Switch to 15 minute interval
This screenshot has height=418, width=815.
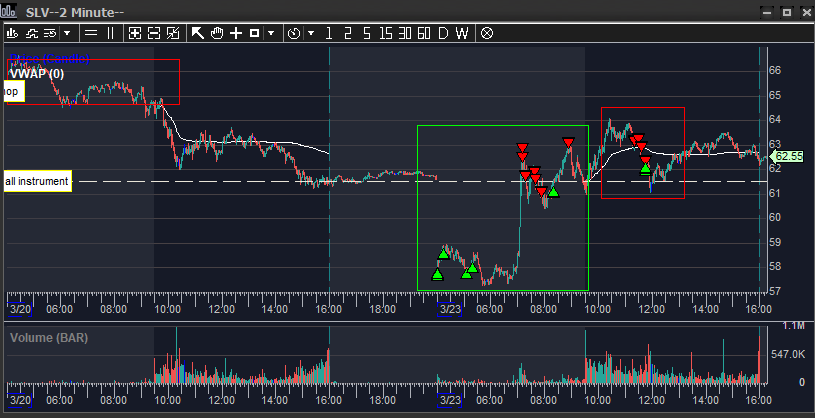coord(386,33)
